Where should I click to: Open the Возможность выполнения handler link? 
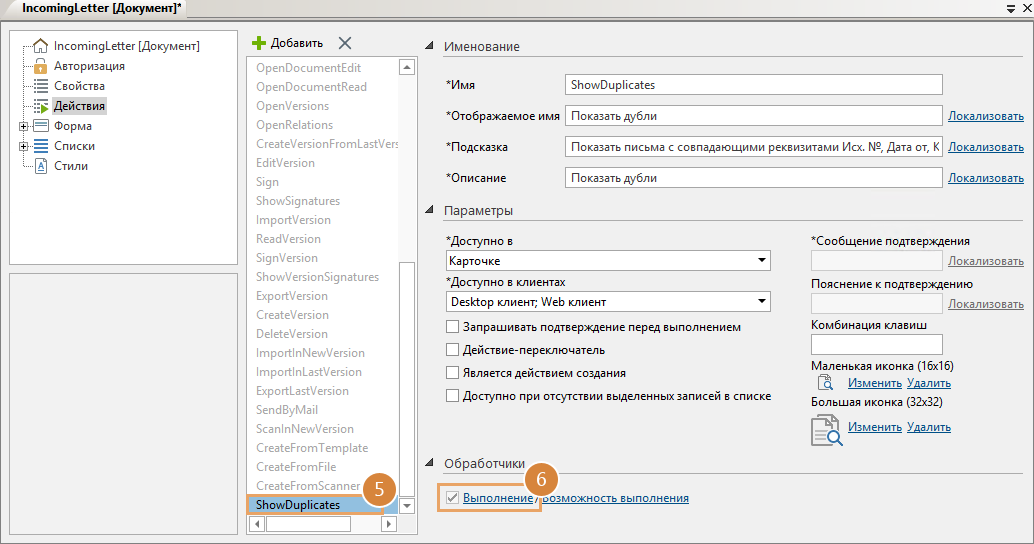(x=615, y=498)
